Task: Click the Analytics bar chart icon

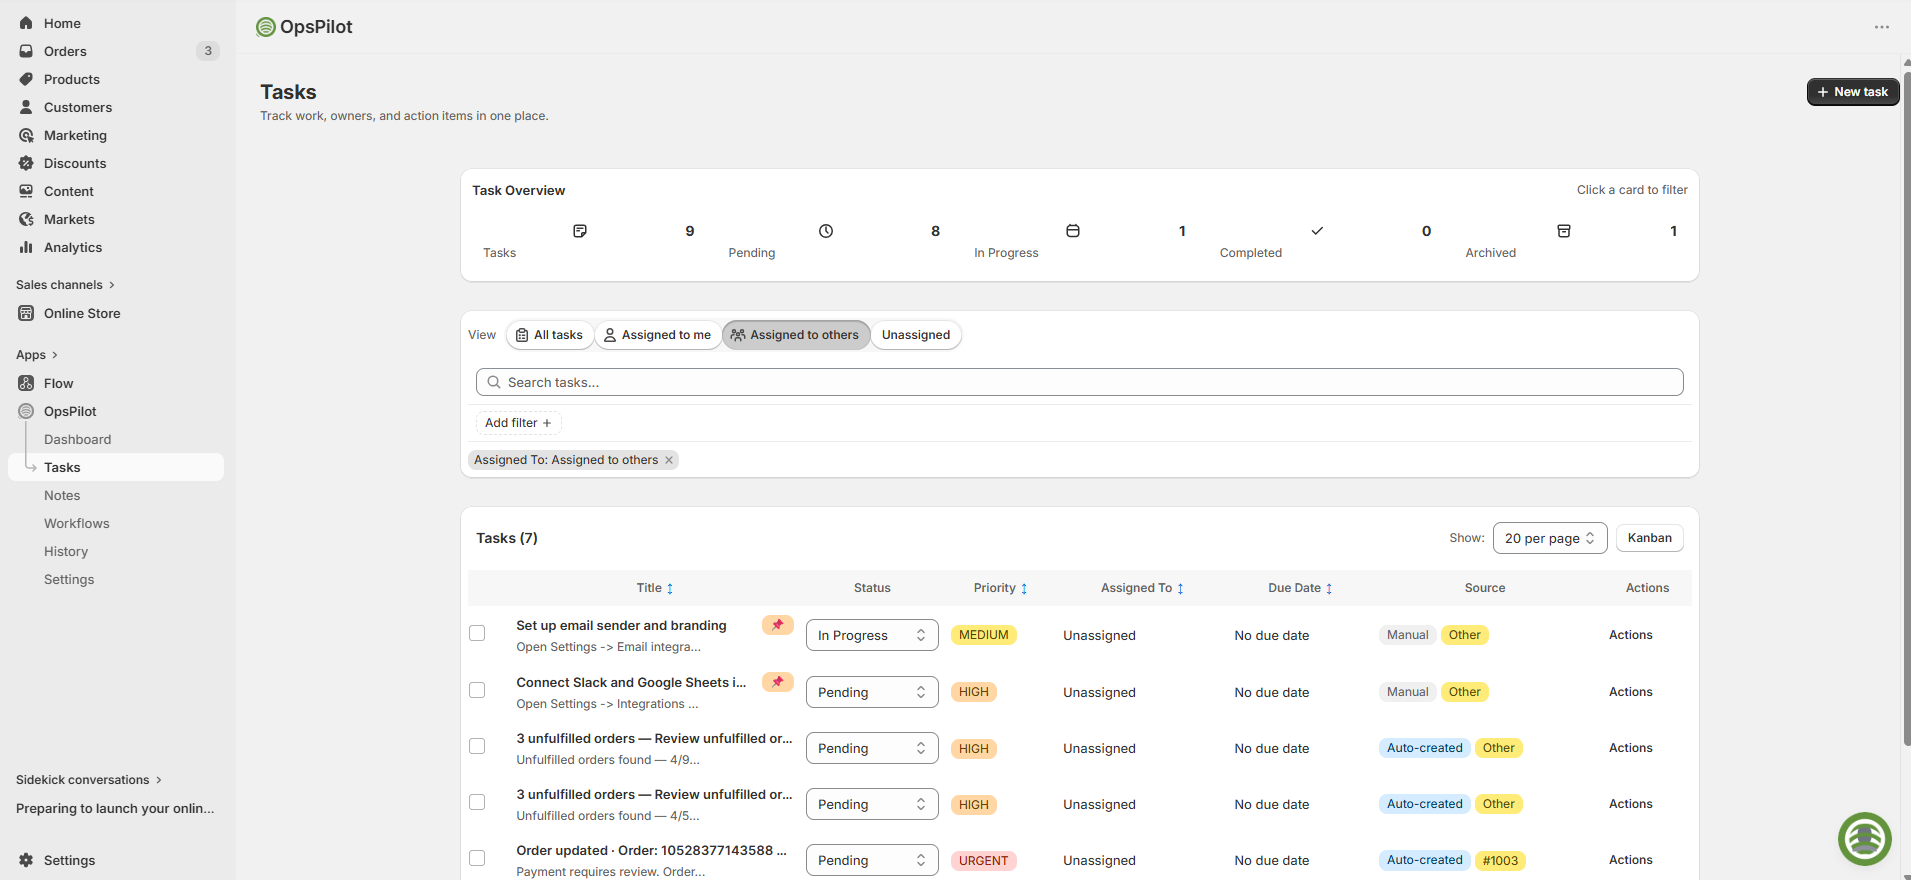Action: click(26, 247)
